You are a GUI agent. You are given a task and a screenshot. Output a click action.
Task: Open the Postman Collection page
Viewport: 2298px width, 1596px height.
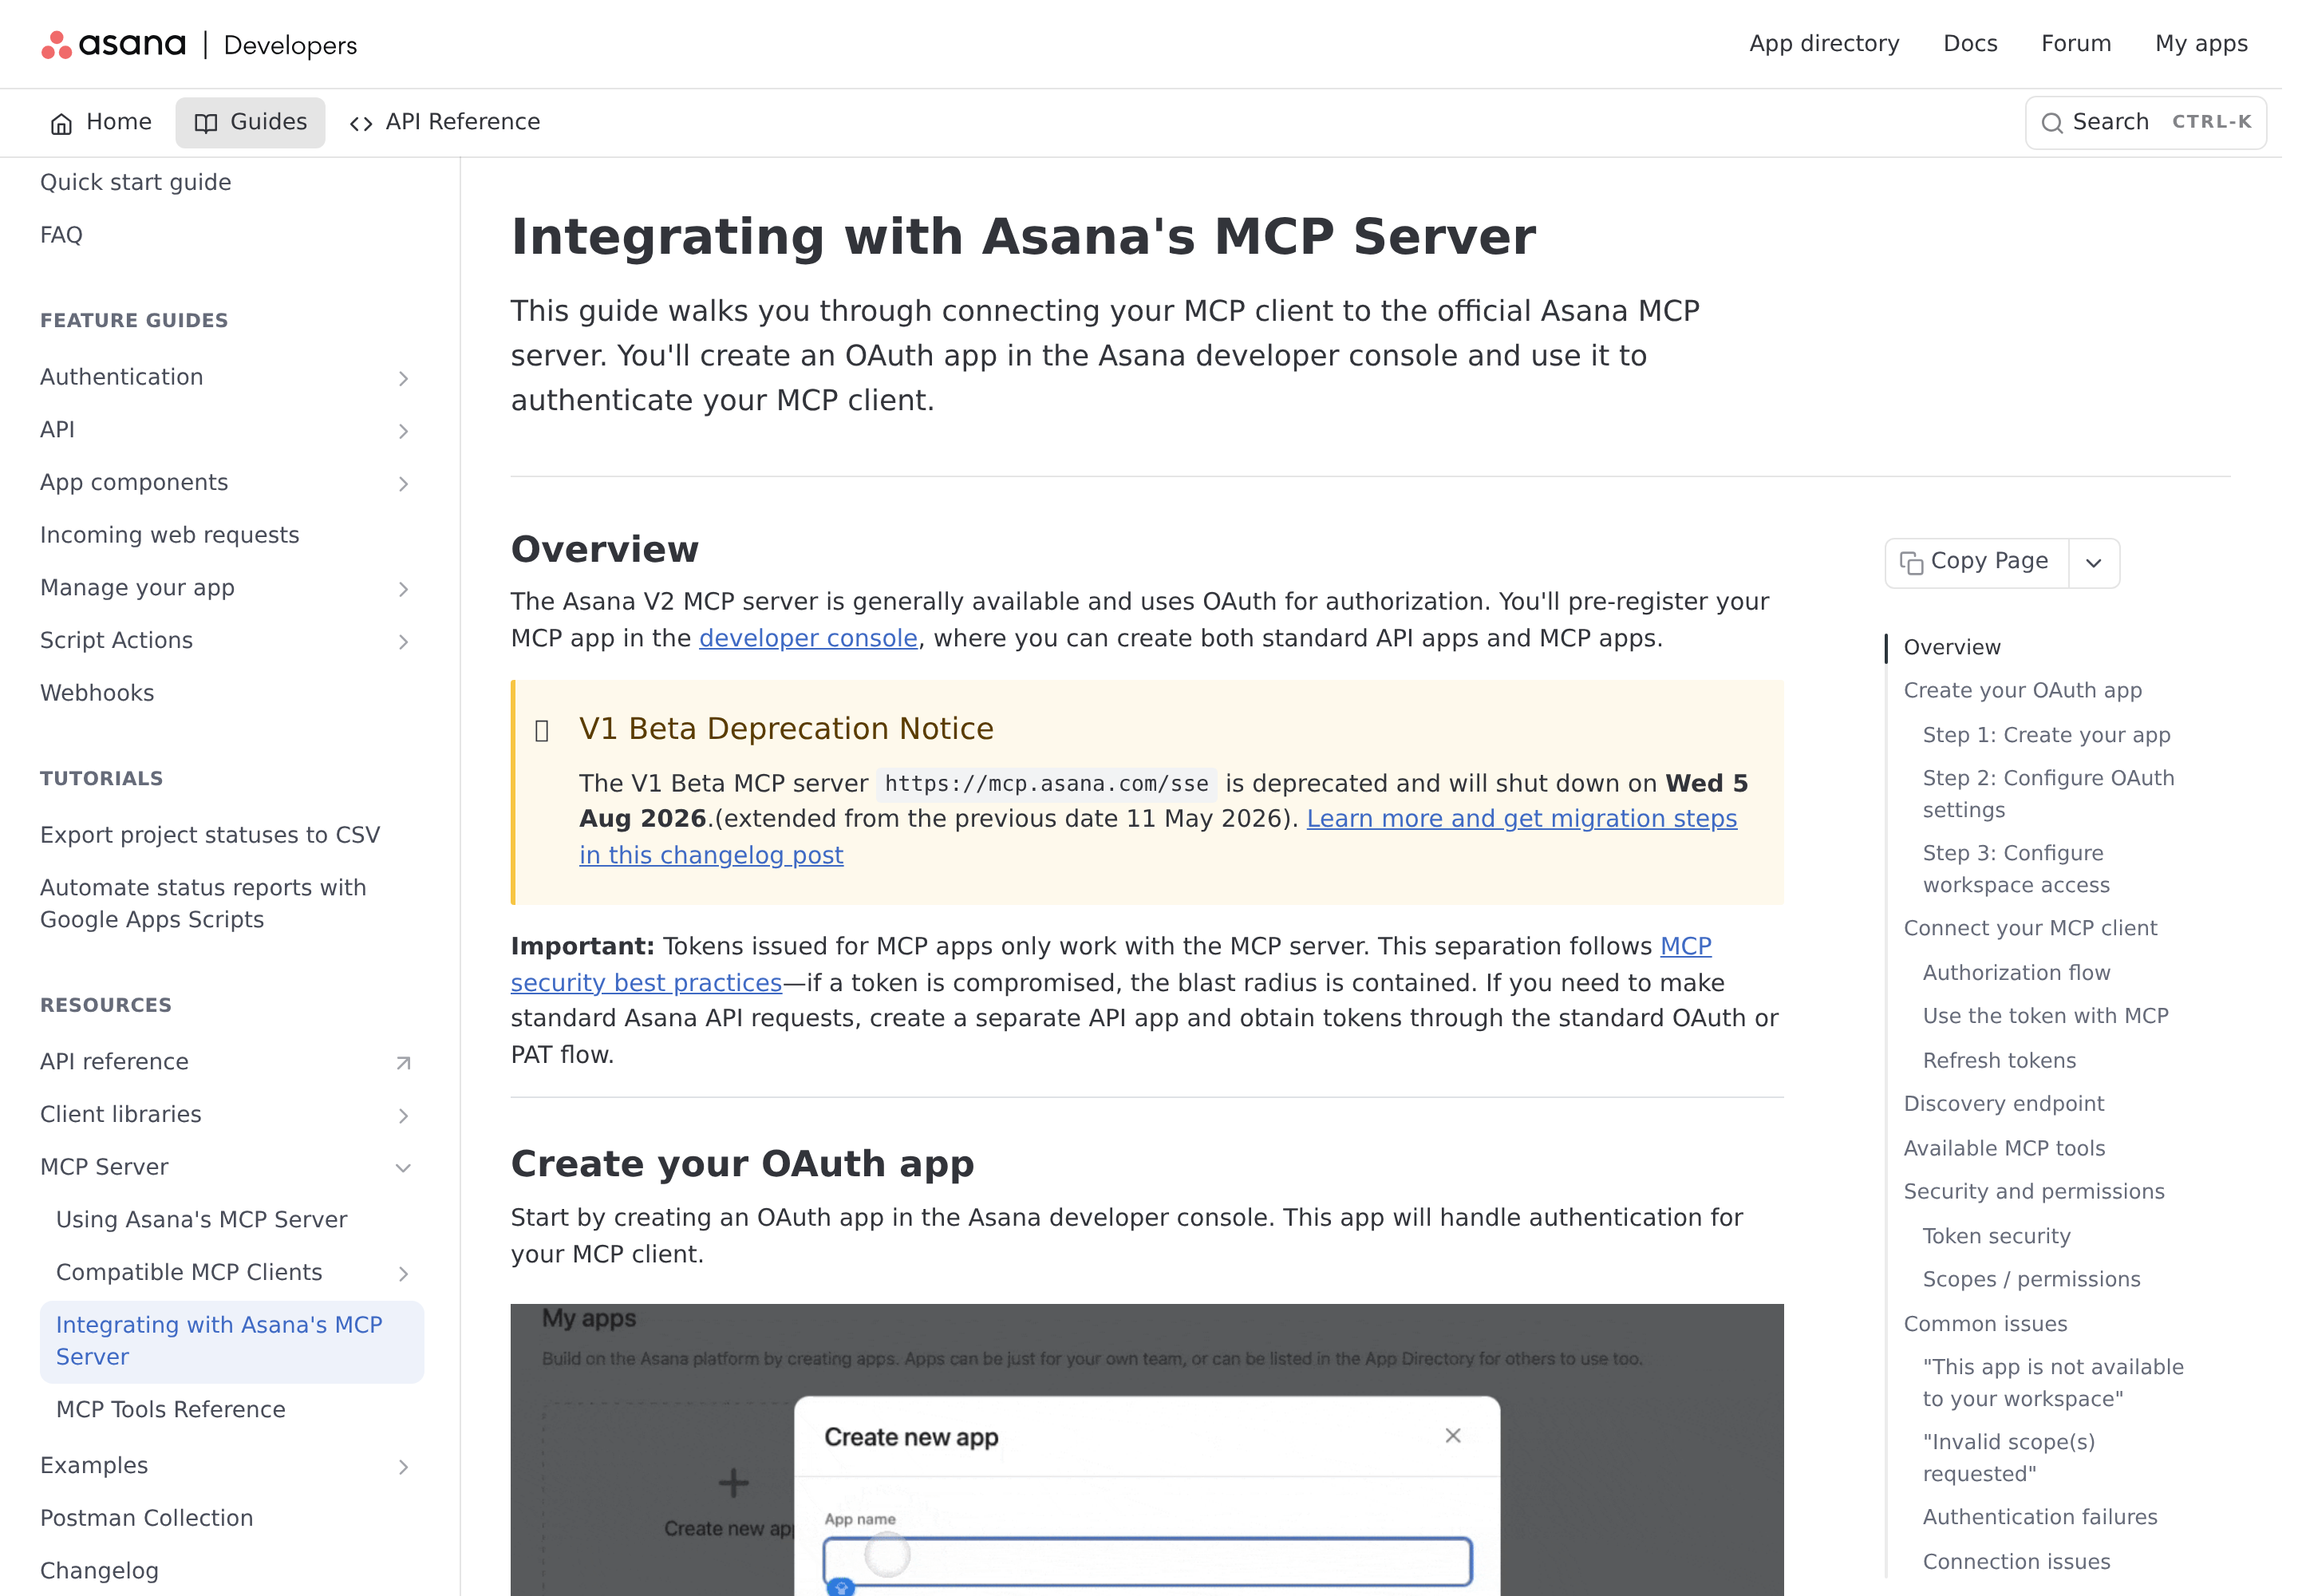(146, 1518)
